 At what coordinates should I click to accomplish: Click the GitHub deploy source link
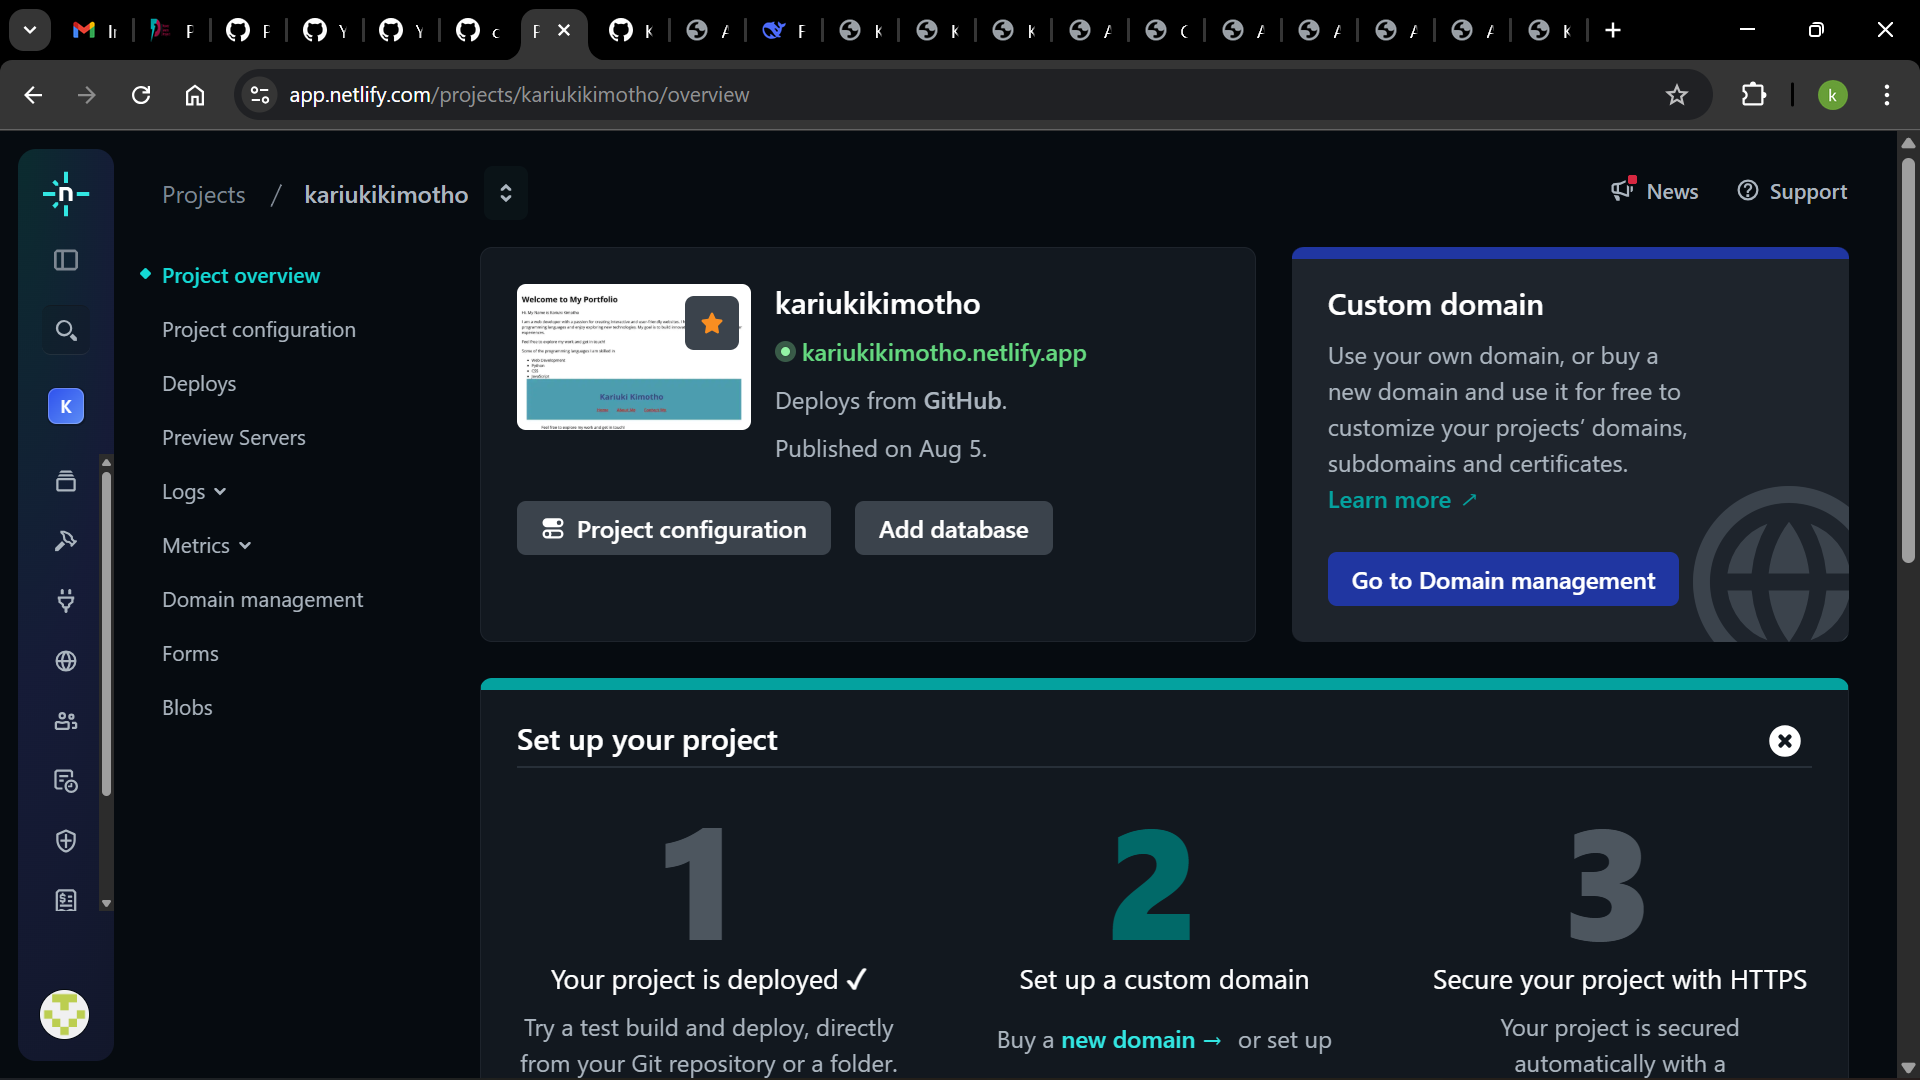tap(962, 401)
